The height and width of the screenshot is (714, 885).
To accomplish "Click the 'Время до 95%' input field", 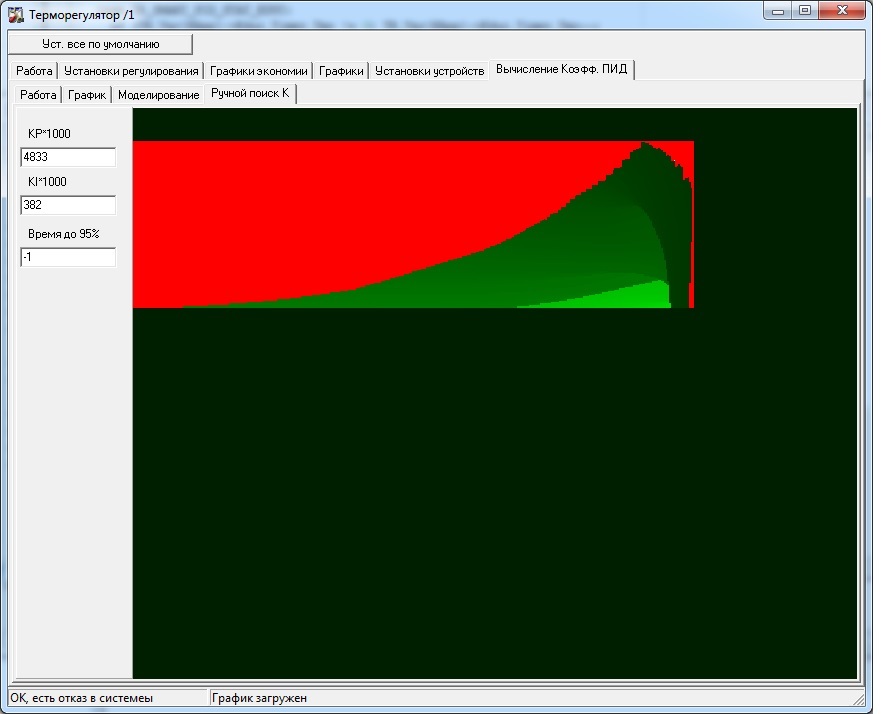I will click(68, 257).
